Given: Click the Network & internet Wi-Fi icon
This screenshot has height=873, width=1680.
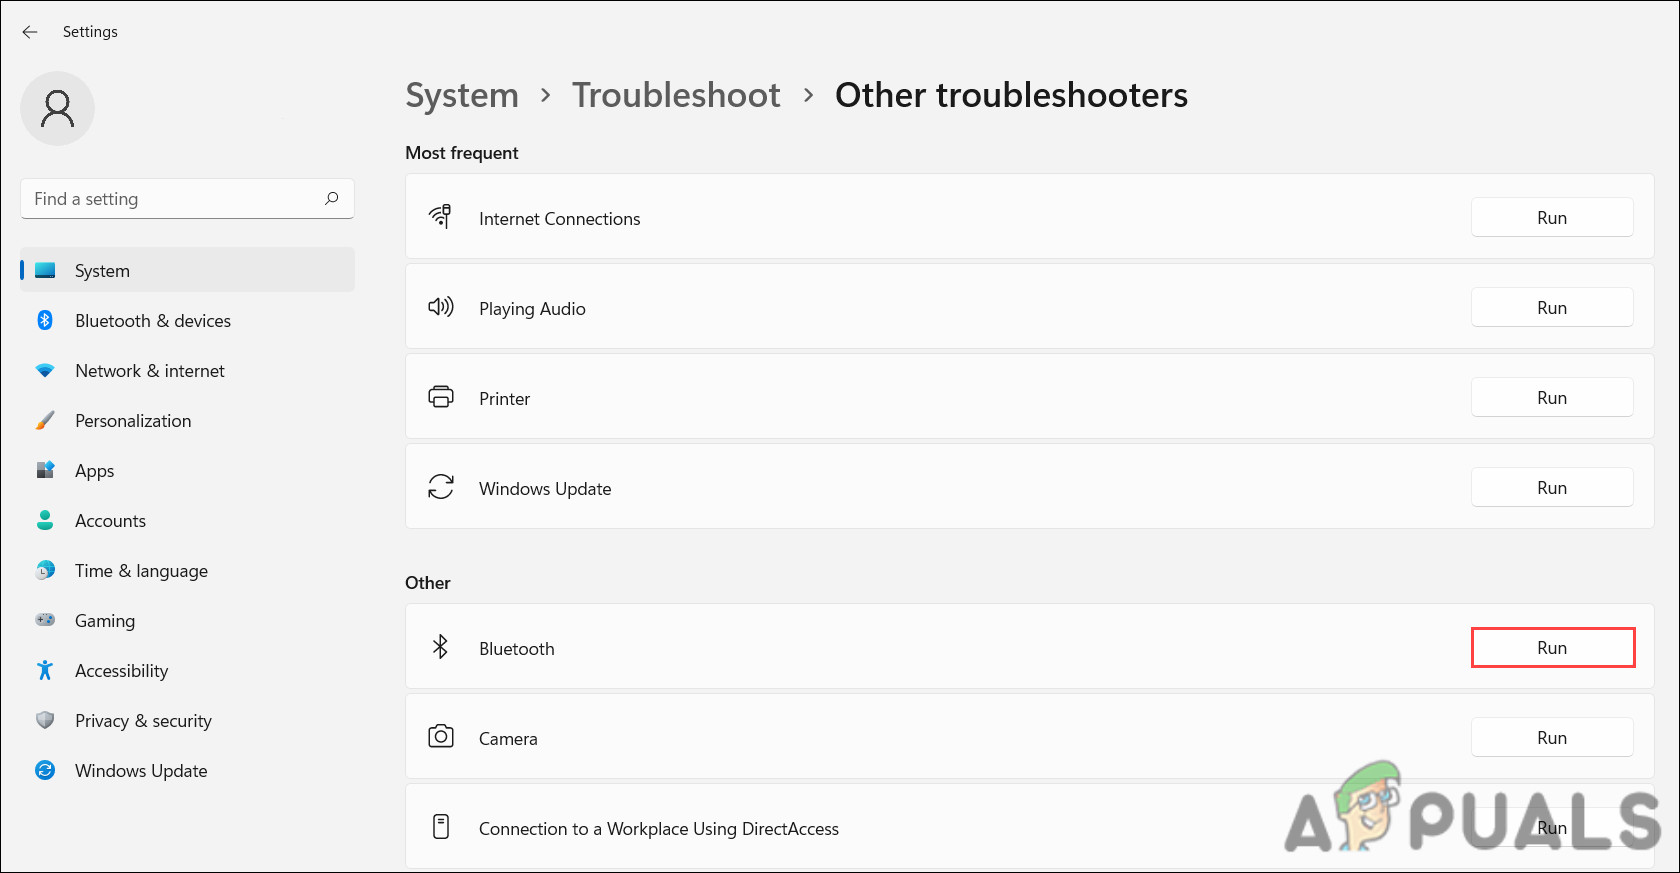Looking at the screenshot, I should 45,370.
